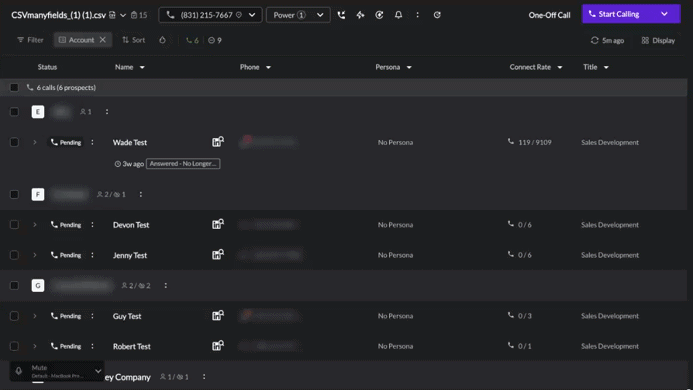Open three-dot menu for G account
Viewport: 693px width, 390px height.
click(x=166, y=286)
